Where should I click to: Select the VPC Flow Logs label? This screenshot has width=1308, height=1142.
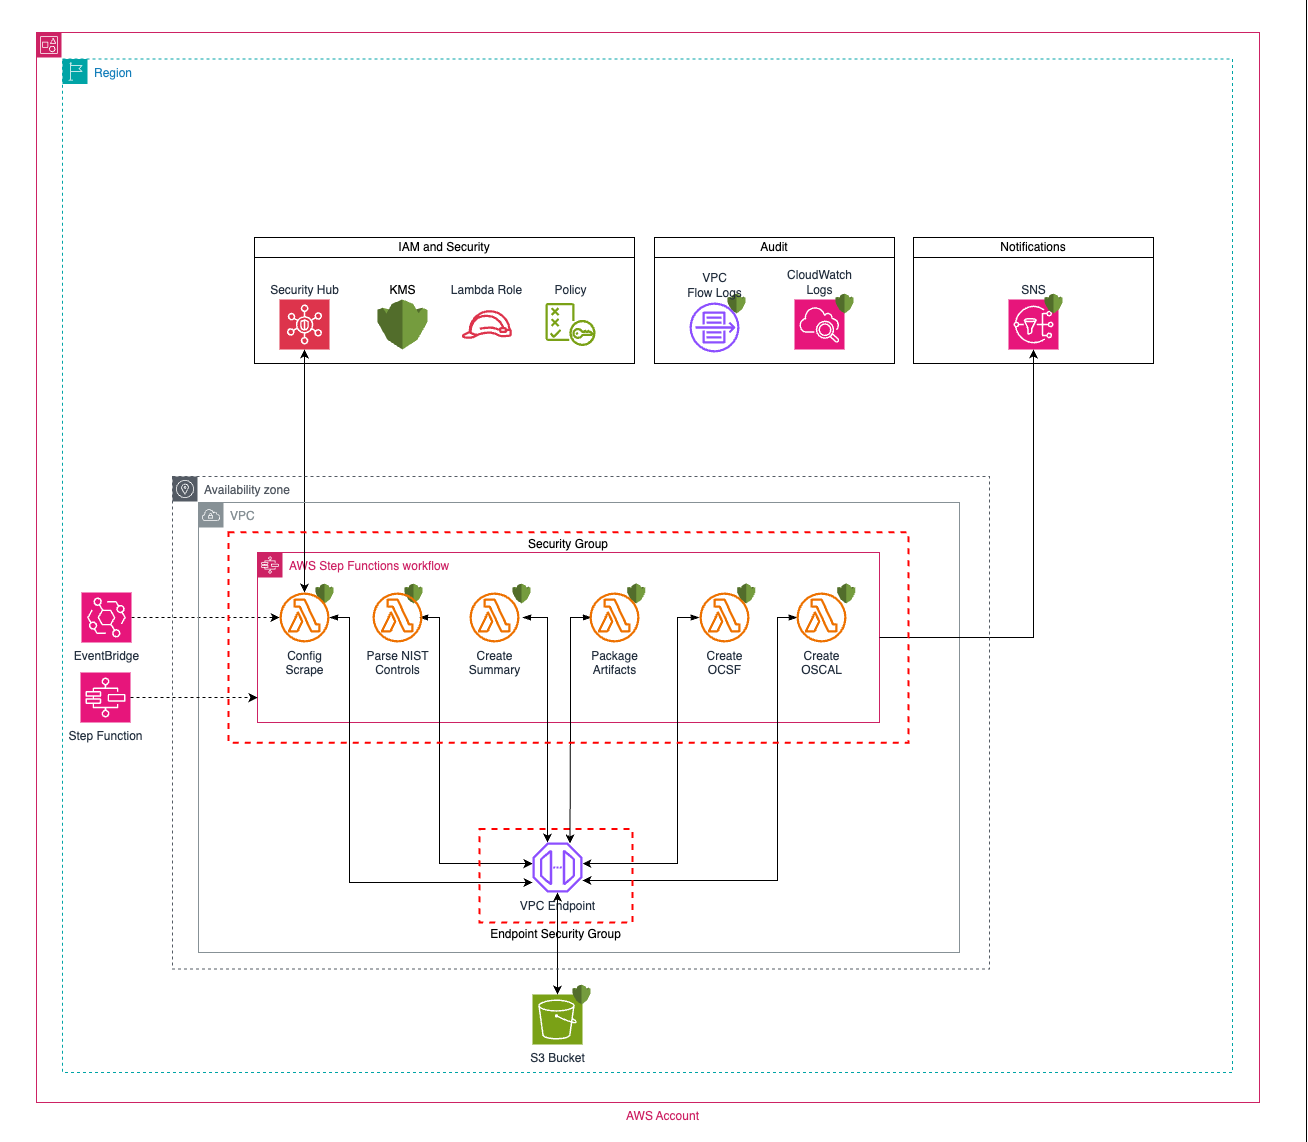tap(714, 285)
